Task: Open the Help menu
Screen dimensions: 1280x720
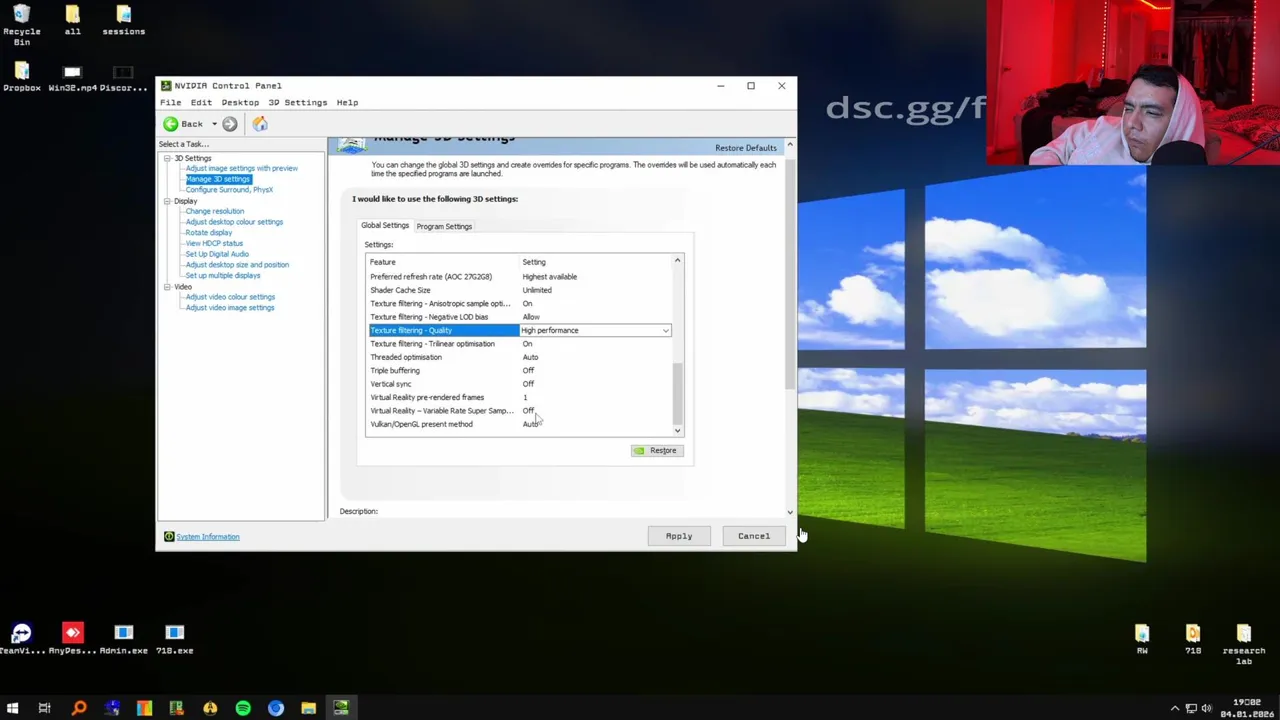Action: [x=347, y=102]
